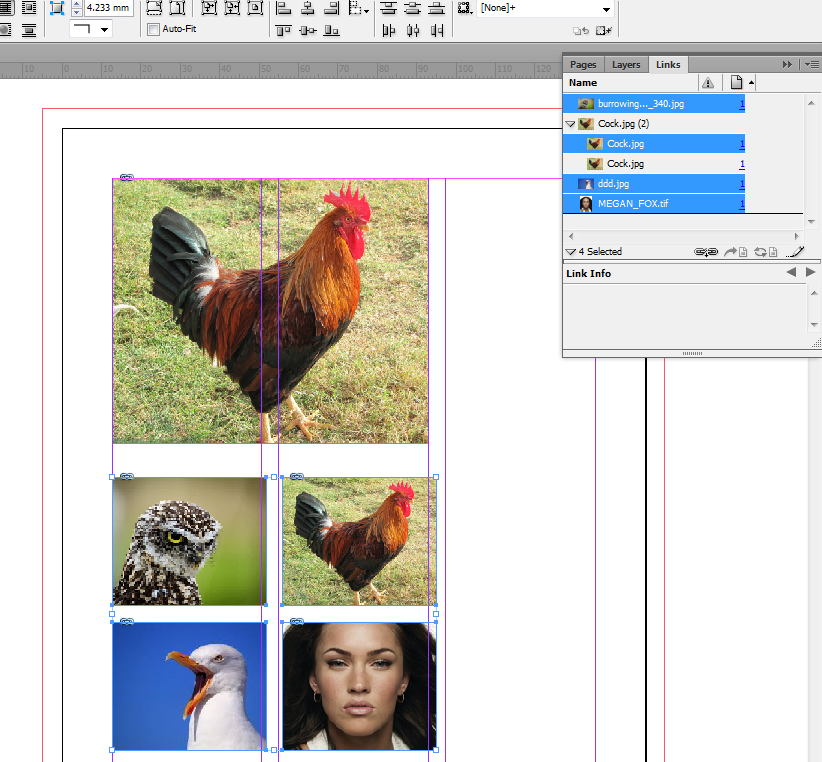Switch to the Pages tab
Viewport: 822px width, 762px height.
click(x=583, y=64)
